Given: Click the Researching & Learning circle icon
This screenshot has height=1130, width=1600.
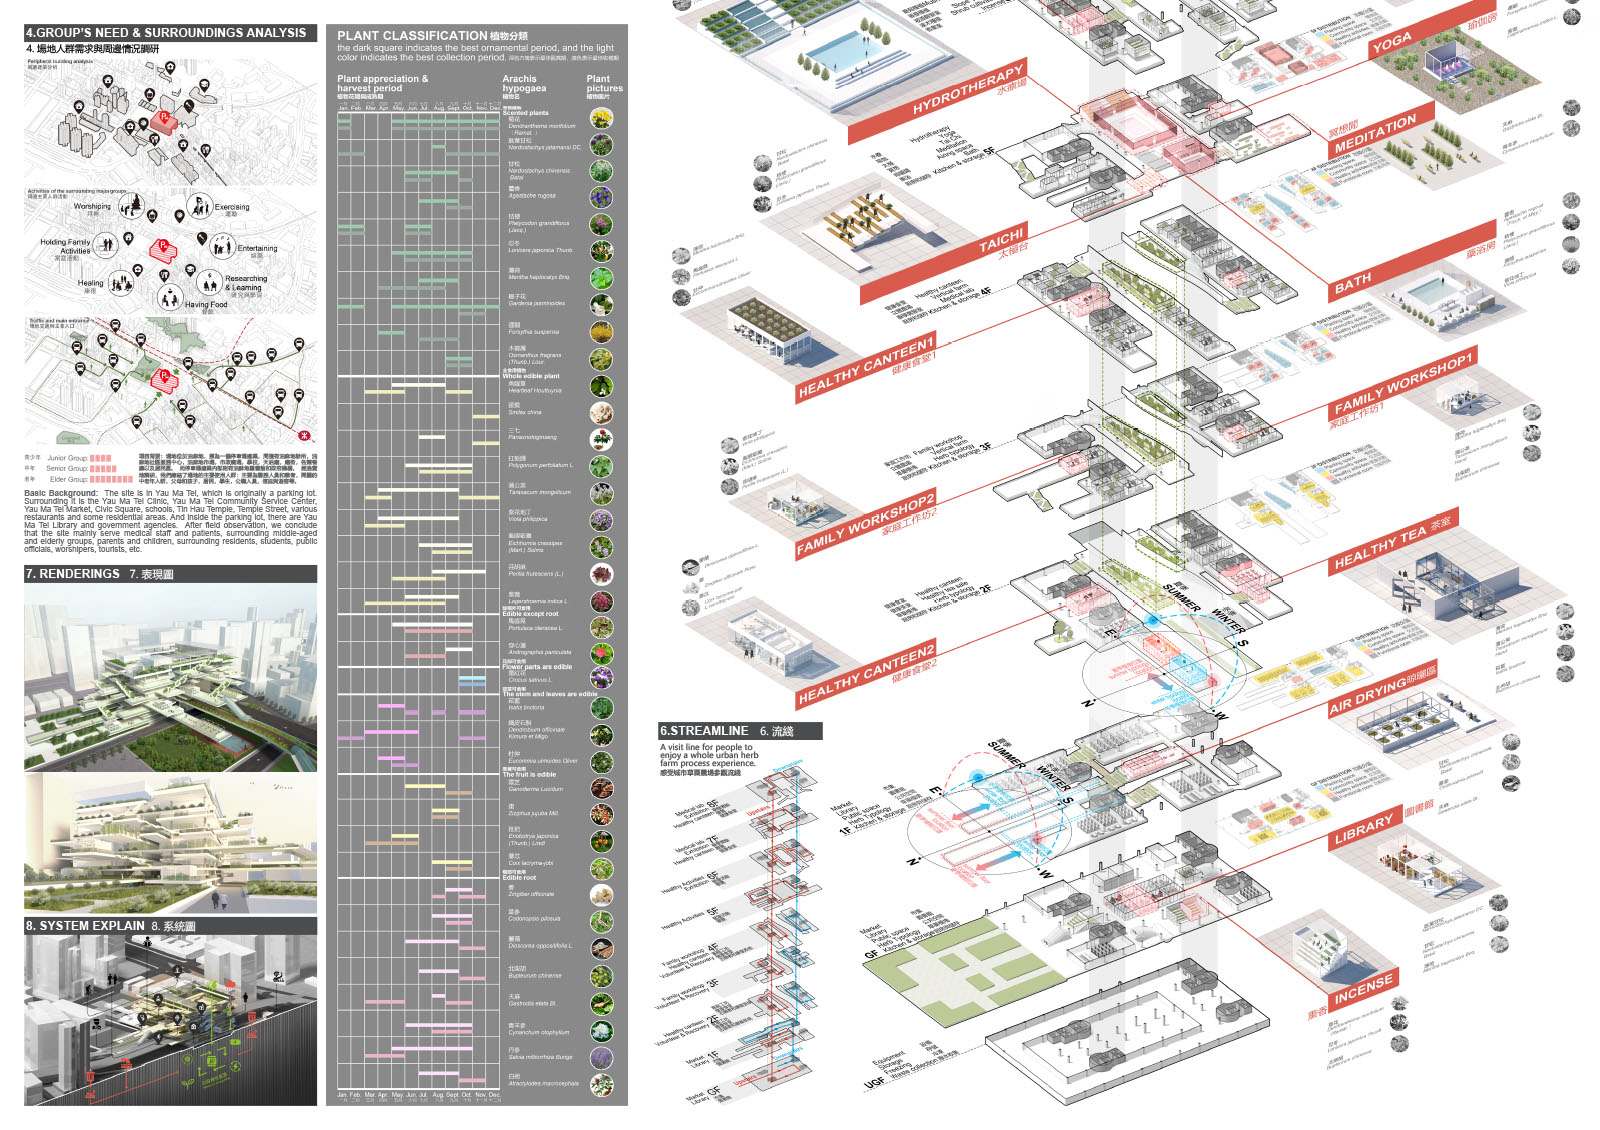Looking at the screenshot, I should 209,281.
